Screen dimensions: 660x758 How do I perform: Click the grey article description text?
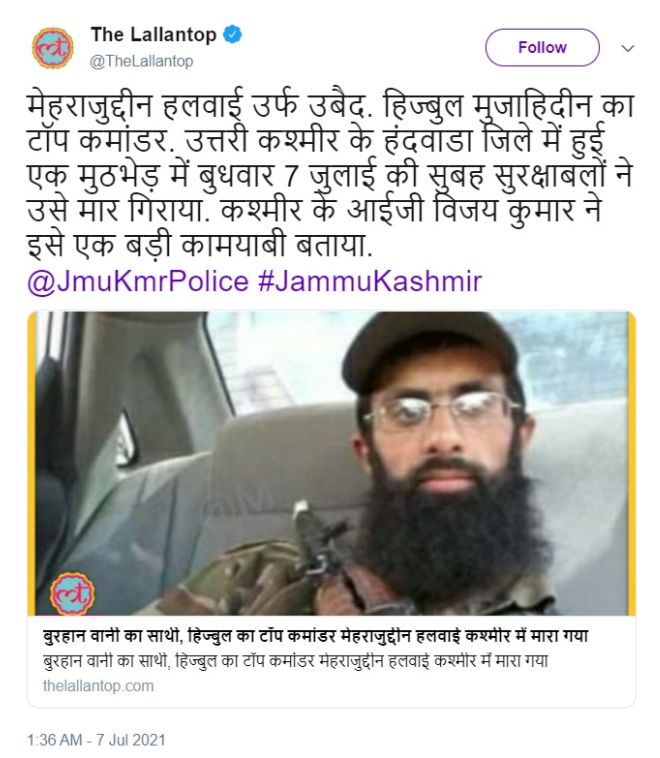[x=295, y=660]
